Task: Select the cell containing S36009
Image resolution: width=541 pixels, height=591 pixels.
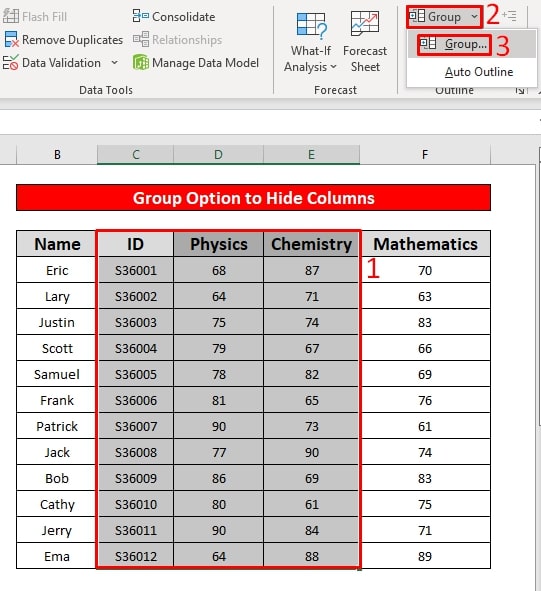Action: (x=135, y=478)
